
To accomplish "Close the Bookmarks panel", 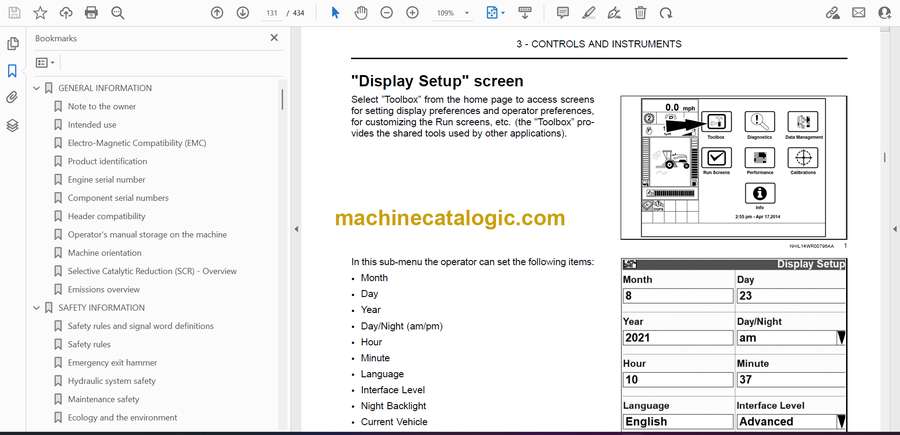I will coord(274,38).
